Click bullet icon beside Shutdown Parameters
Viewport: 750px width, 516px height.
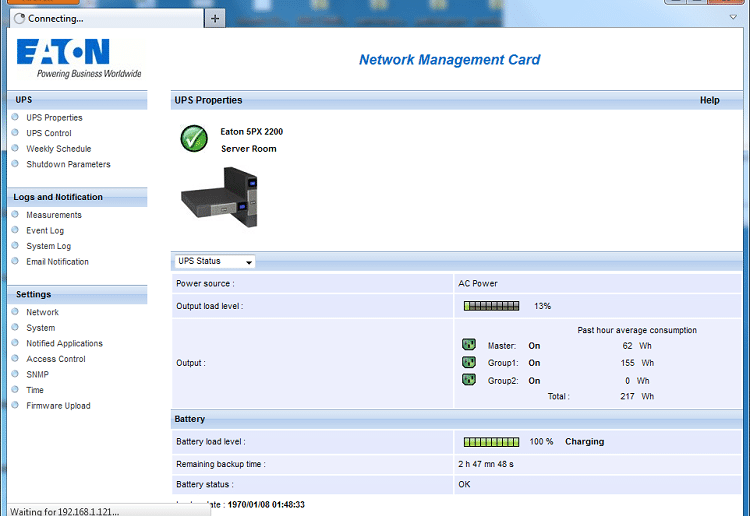pyautogui.click(x=15, y=164)
